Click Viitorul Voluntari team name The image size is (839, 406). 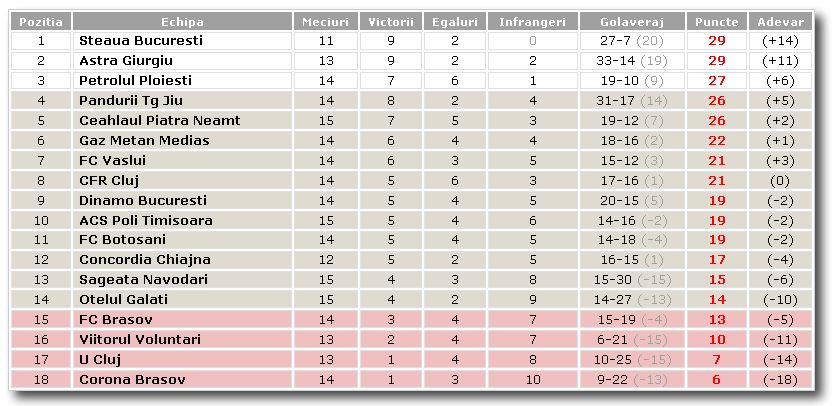140,340
